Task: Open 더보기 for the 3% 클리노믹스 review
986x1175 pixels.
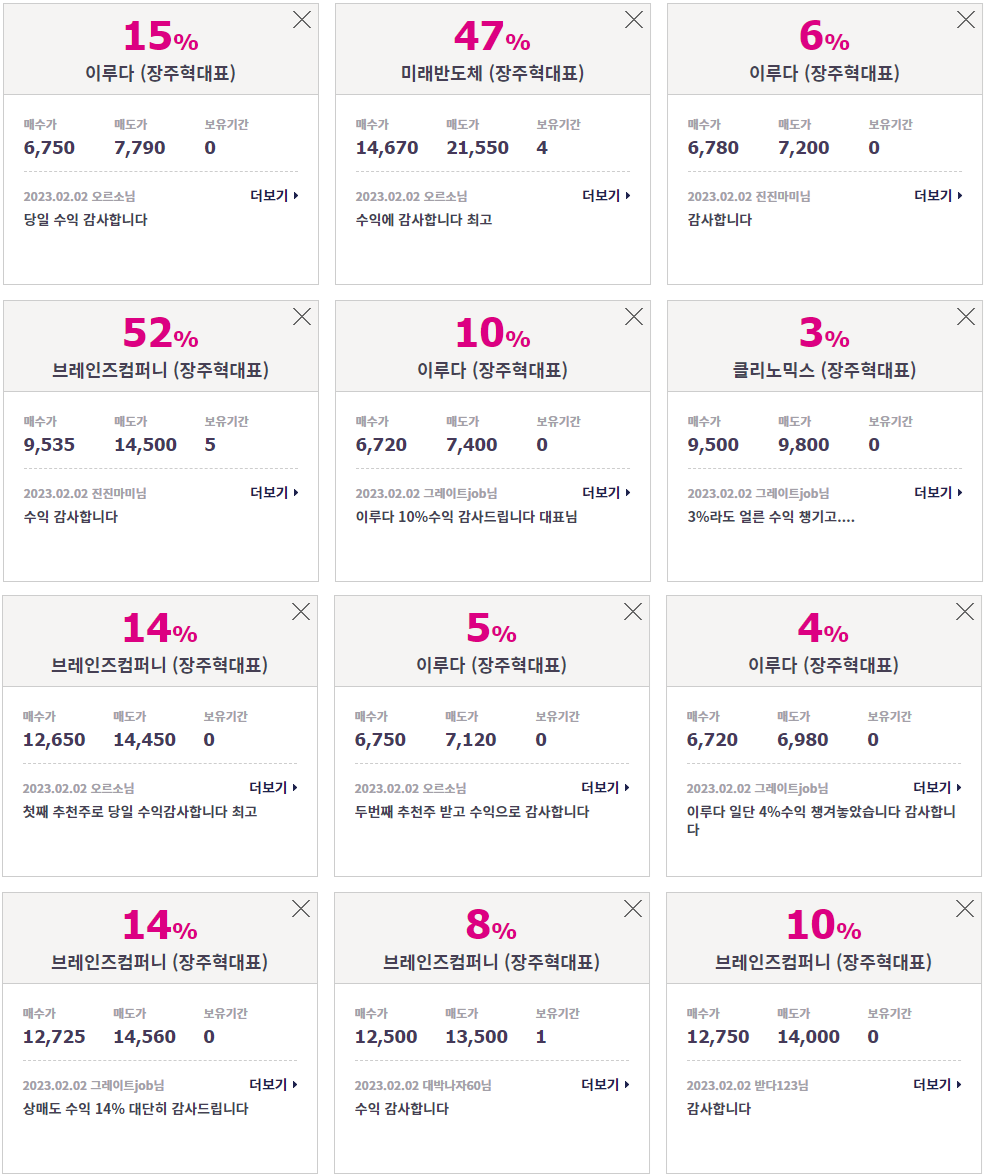Action: point(938,492)
